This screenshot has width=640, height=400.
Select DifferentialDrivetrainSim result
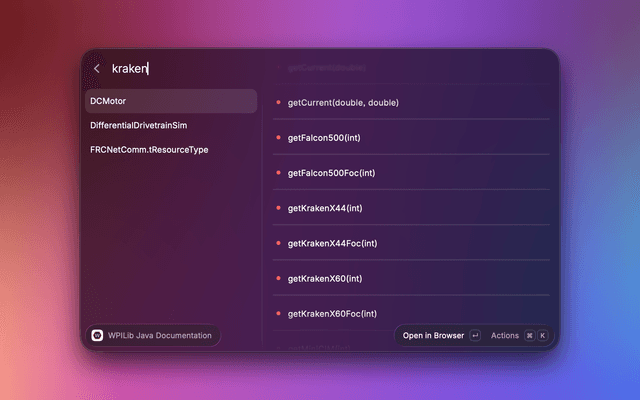click(x=171, y=125)
